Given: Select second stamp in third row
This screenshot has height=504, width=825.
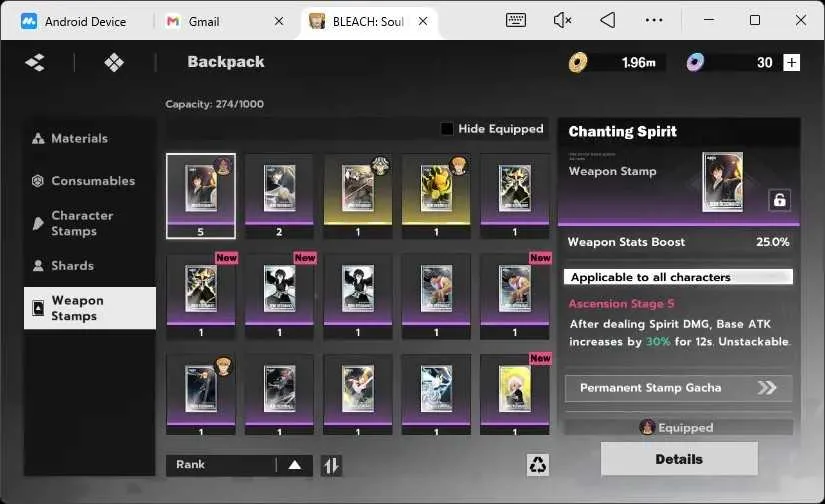Looking at the screenshot, I should tap(279, 394).
